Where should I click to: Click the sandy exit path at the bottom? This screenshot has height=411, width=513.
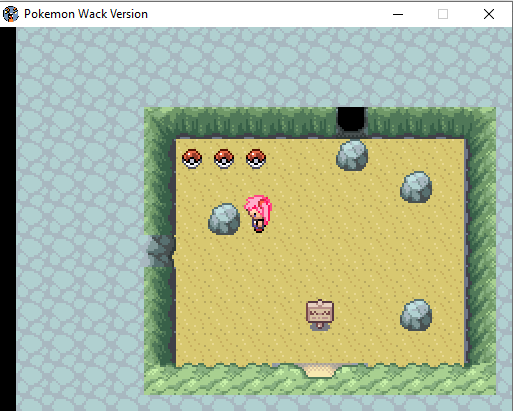point(320,371)
